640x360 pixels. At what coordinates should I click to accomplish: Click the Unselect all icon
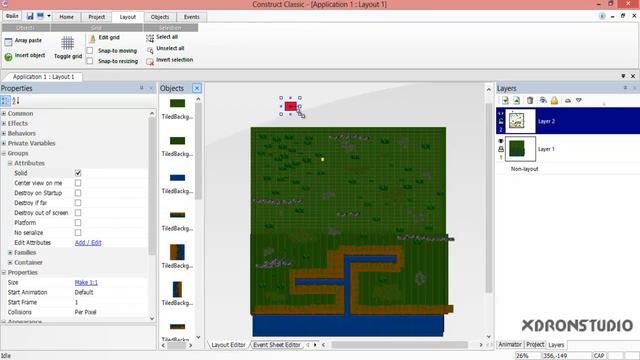[150, 50]
